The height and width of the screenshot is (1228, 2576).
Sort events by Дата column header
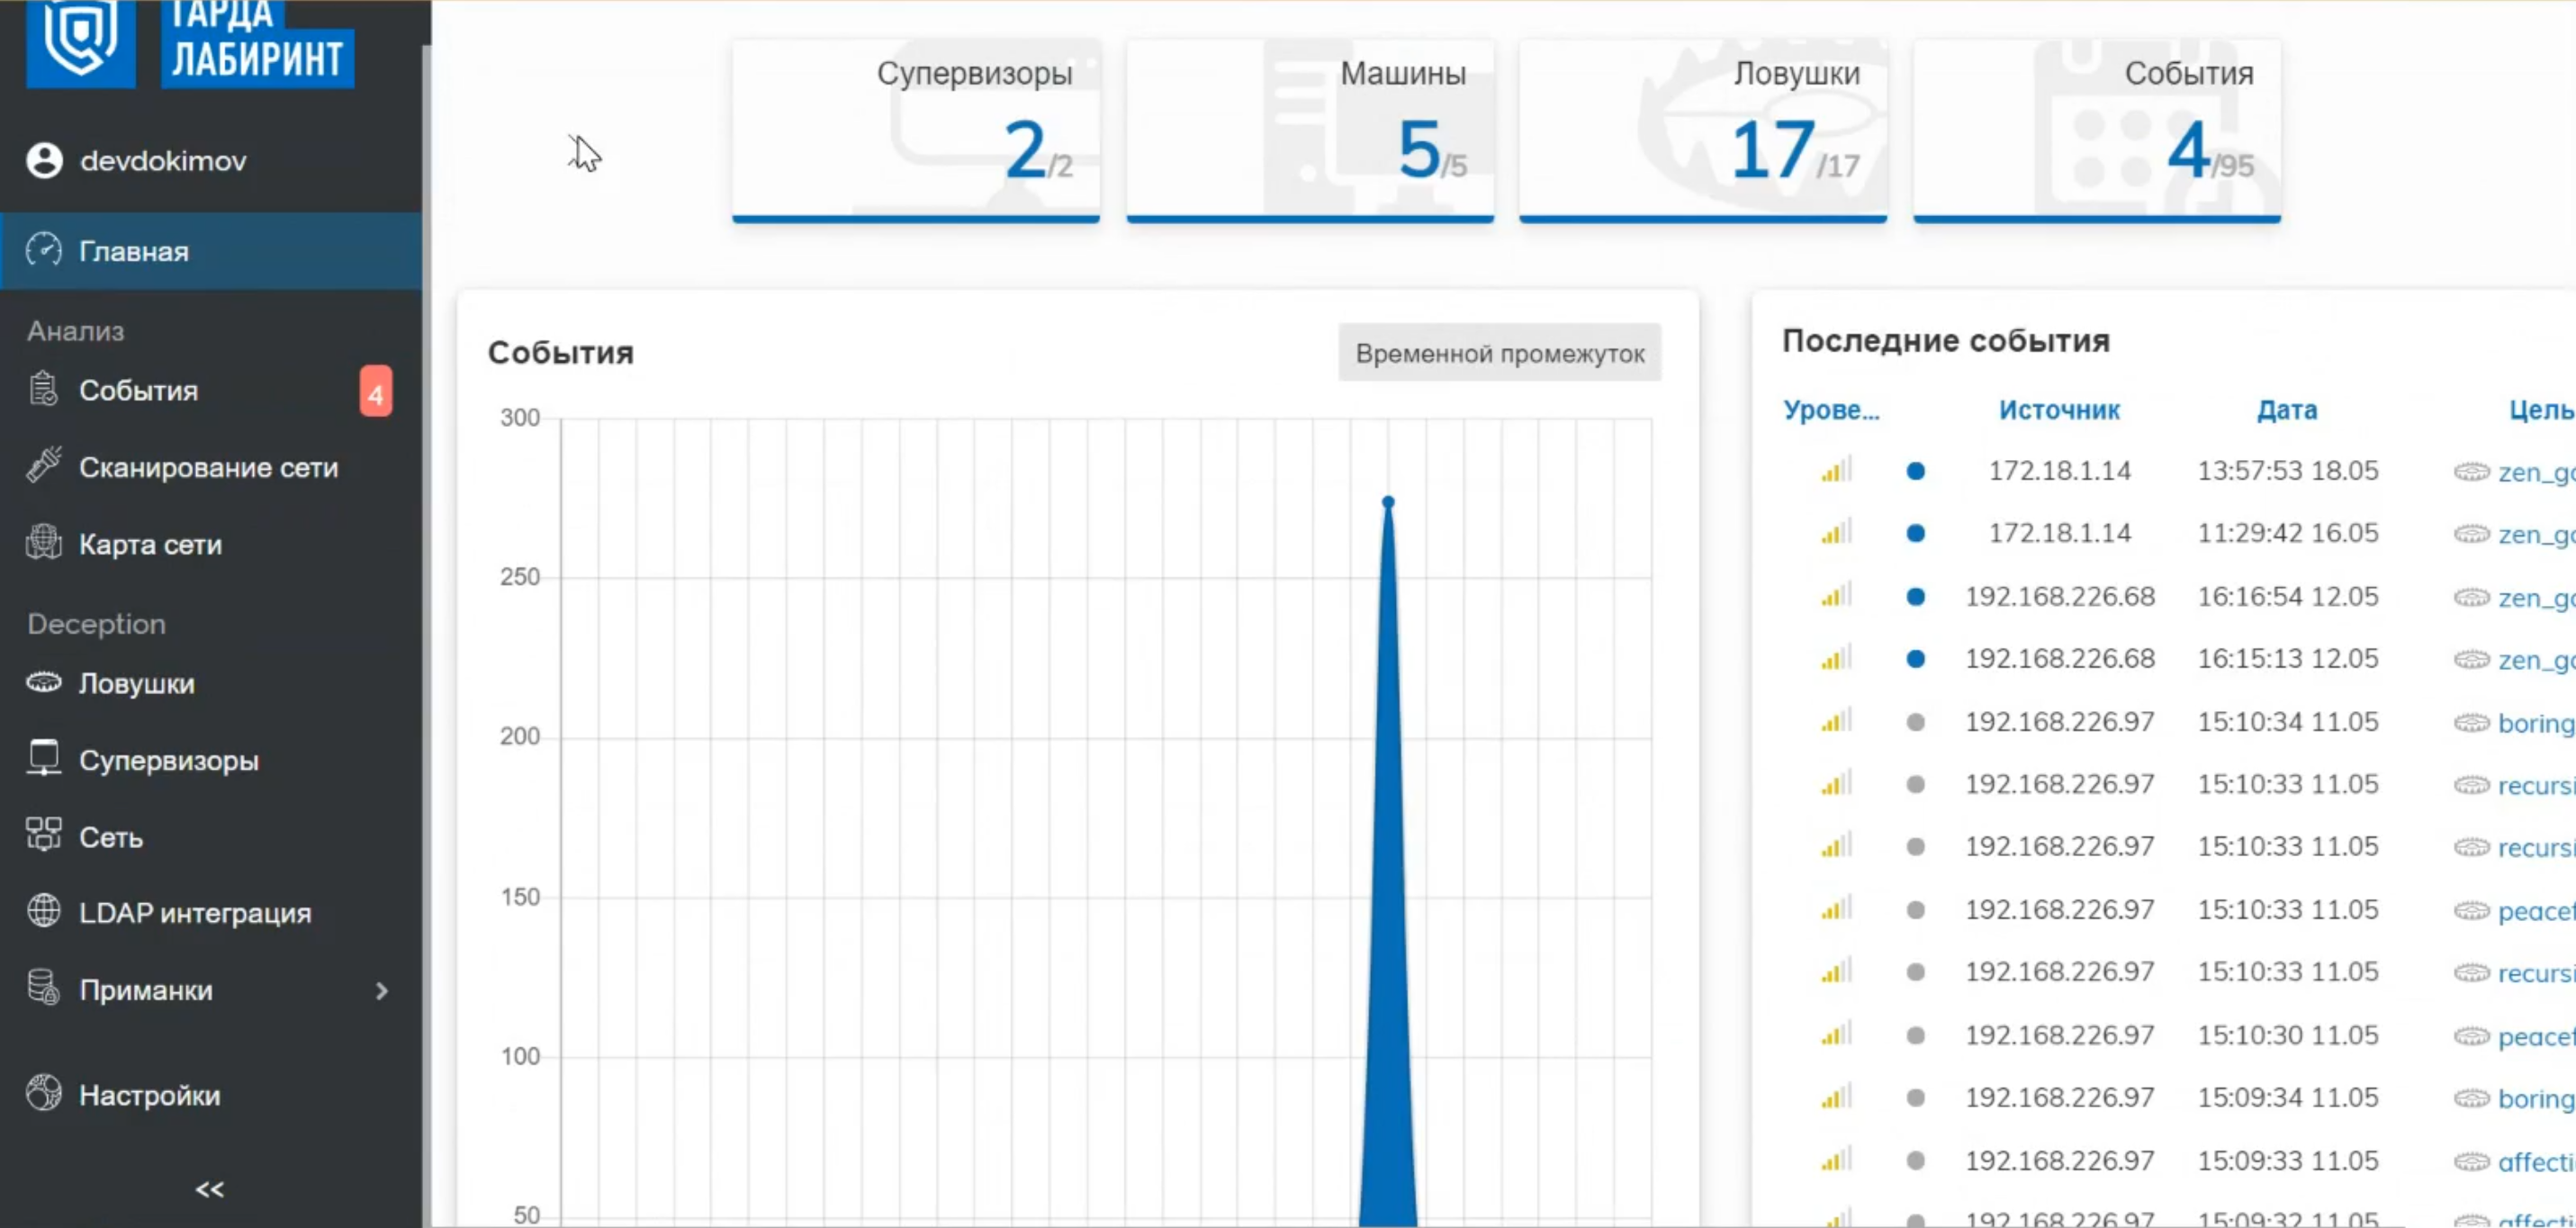2286,410
